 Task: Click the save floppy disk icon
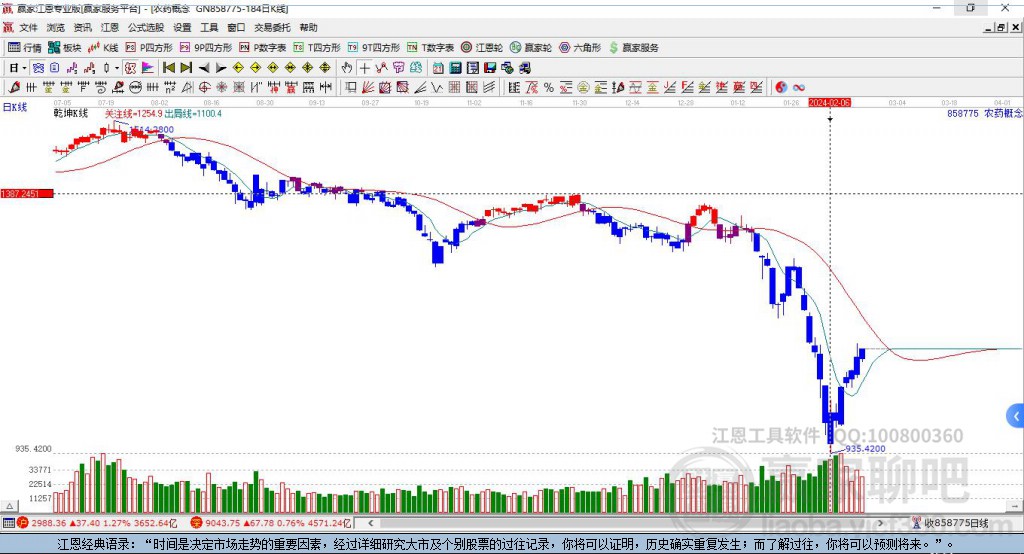pos(490,68)
